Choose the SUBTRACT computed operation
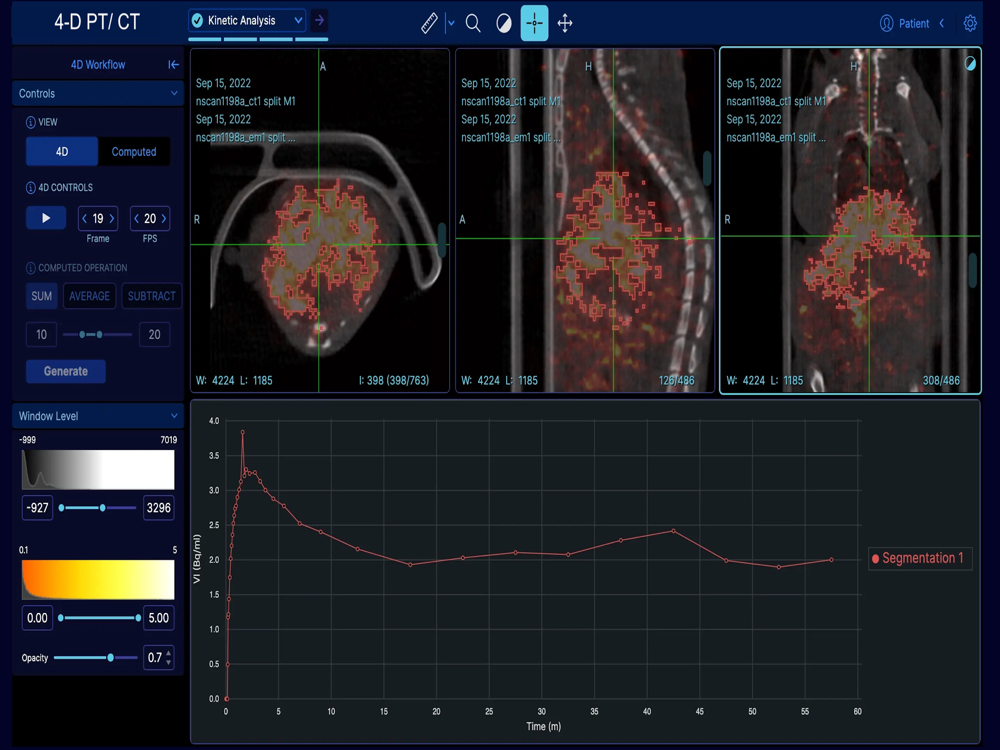Screen dimensions: 1000x750 (x=151, y=296)
